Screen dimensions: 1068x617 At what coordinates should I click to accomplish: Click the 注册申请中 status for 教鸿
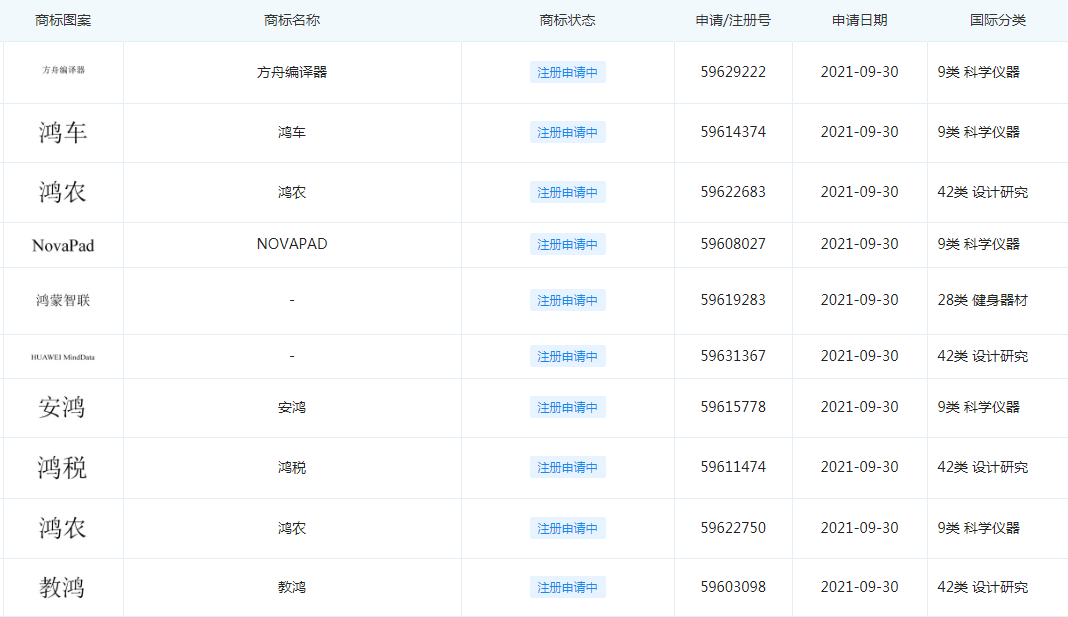coord(567,587)
